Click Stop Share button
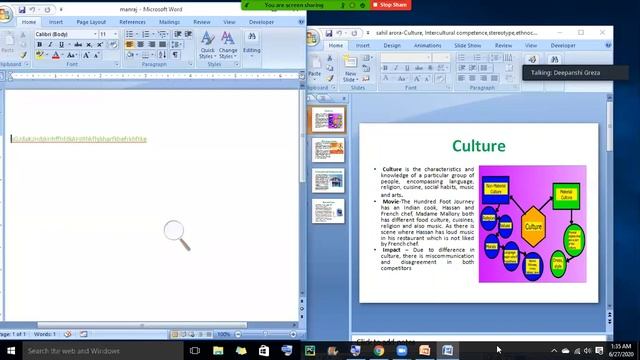 click(x=390, y=5)
